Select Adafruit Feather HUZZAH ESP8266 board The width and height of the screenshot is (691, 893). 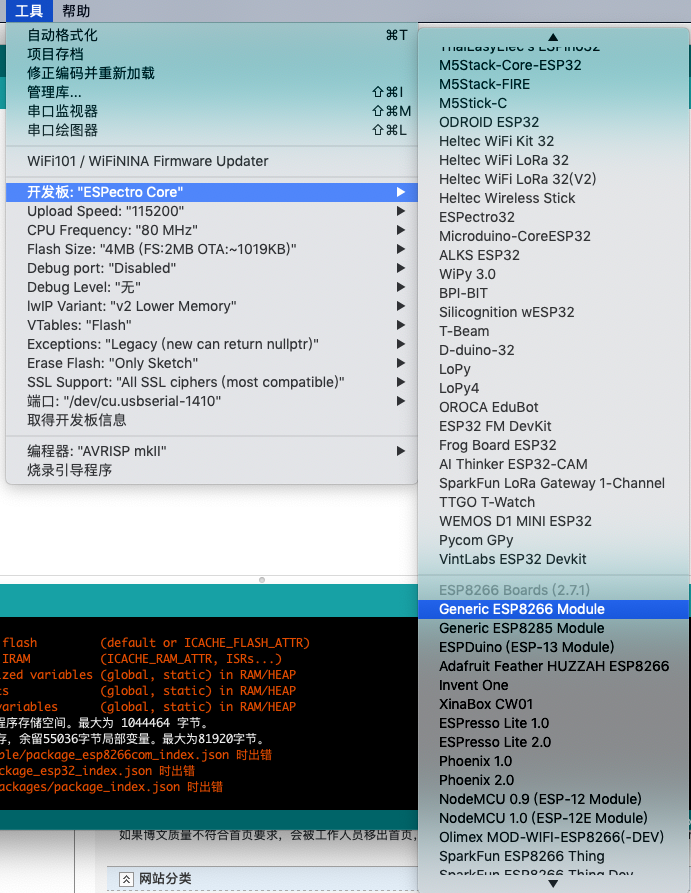pyautogui.click(x=553, y=666)
